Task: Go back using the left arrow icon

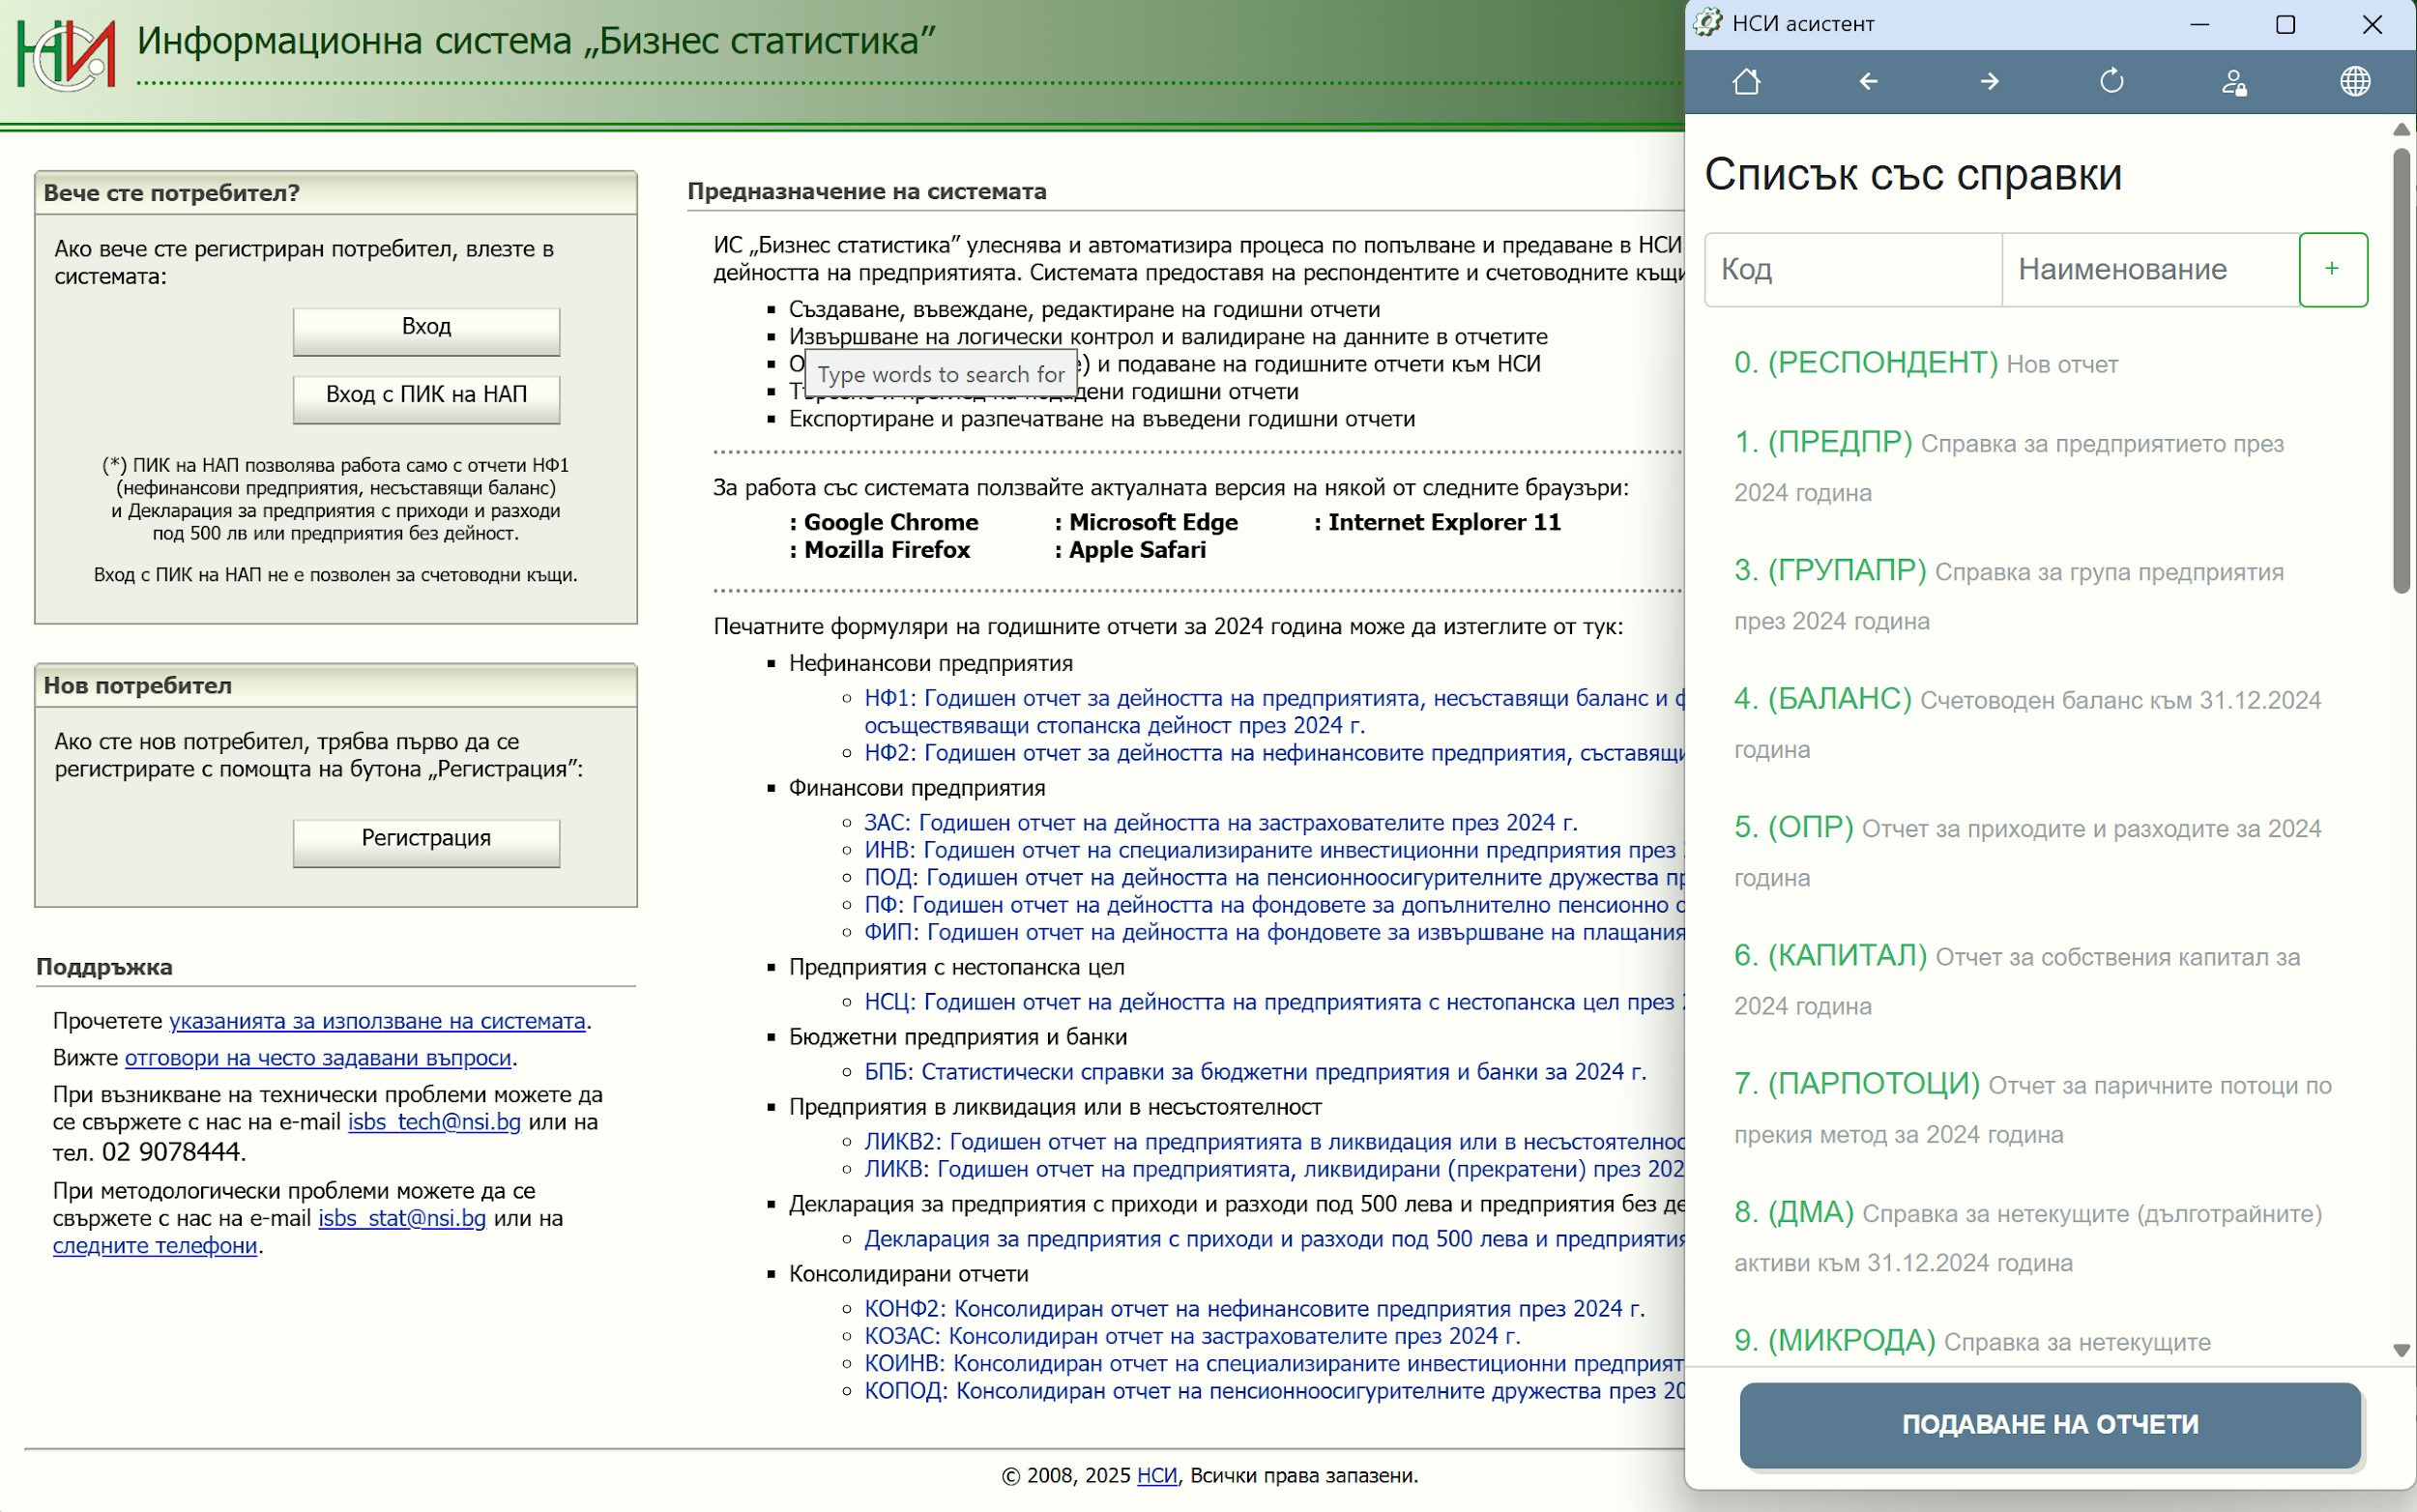Action: [1868, 81]
